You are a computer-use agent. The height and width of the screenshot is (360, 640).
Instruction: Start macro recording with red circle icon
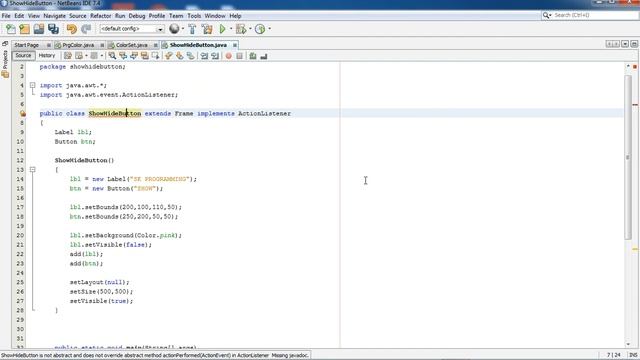click(x=229, y=56)
